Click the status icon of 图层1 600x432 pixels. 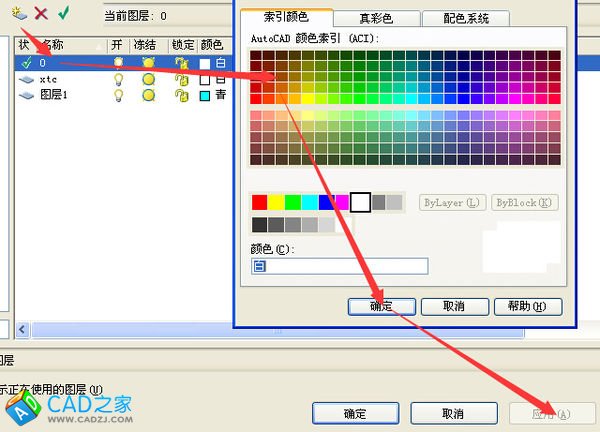26,95
